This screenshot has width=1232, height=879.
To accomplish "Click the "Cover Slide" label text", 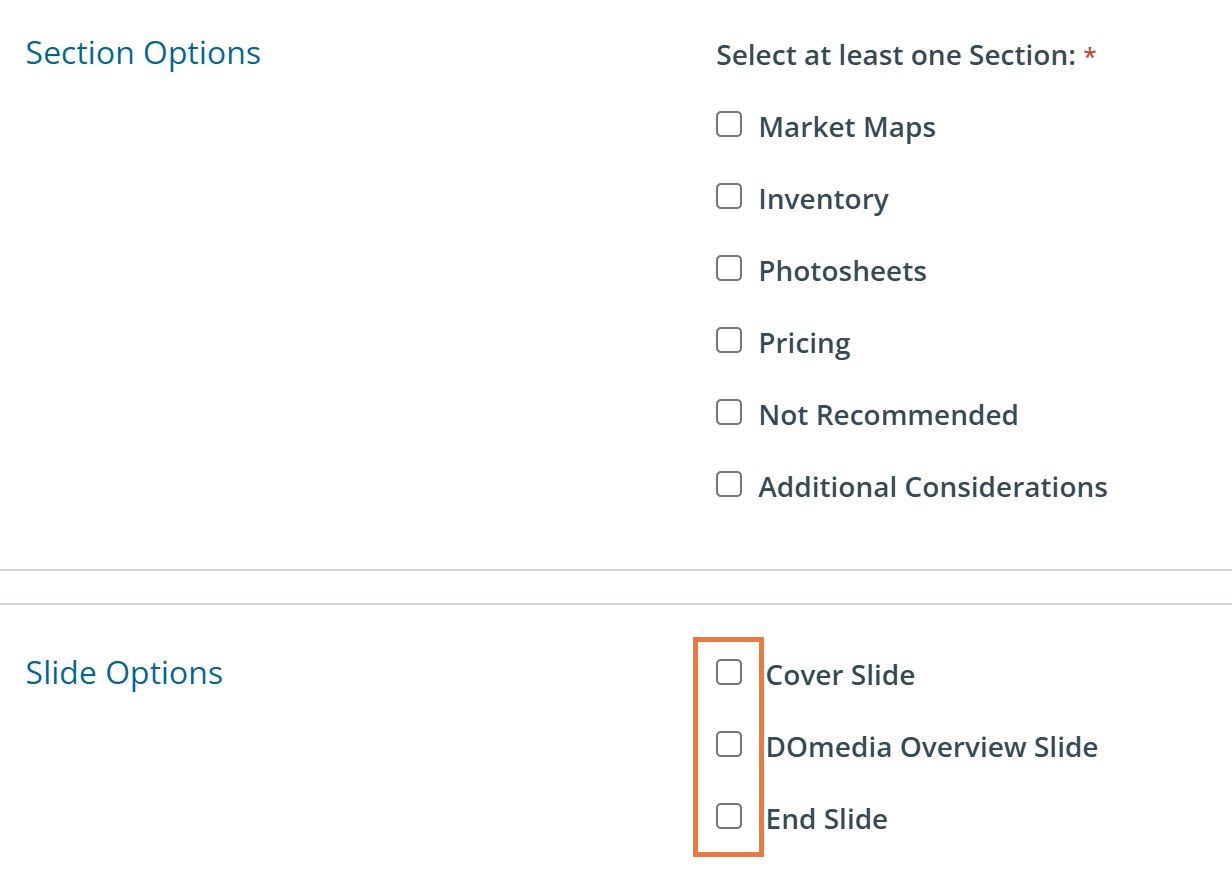I will pos(840,676).
